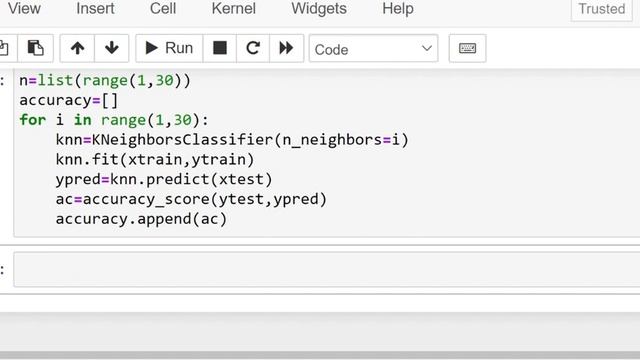Image resolution: width=640 pixels, height=360 pixels.
Task: Click the paste cells icon
Action: coord(36,48)
